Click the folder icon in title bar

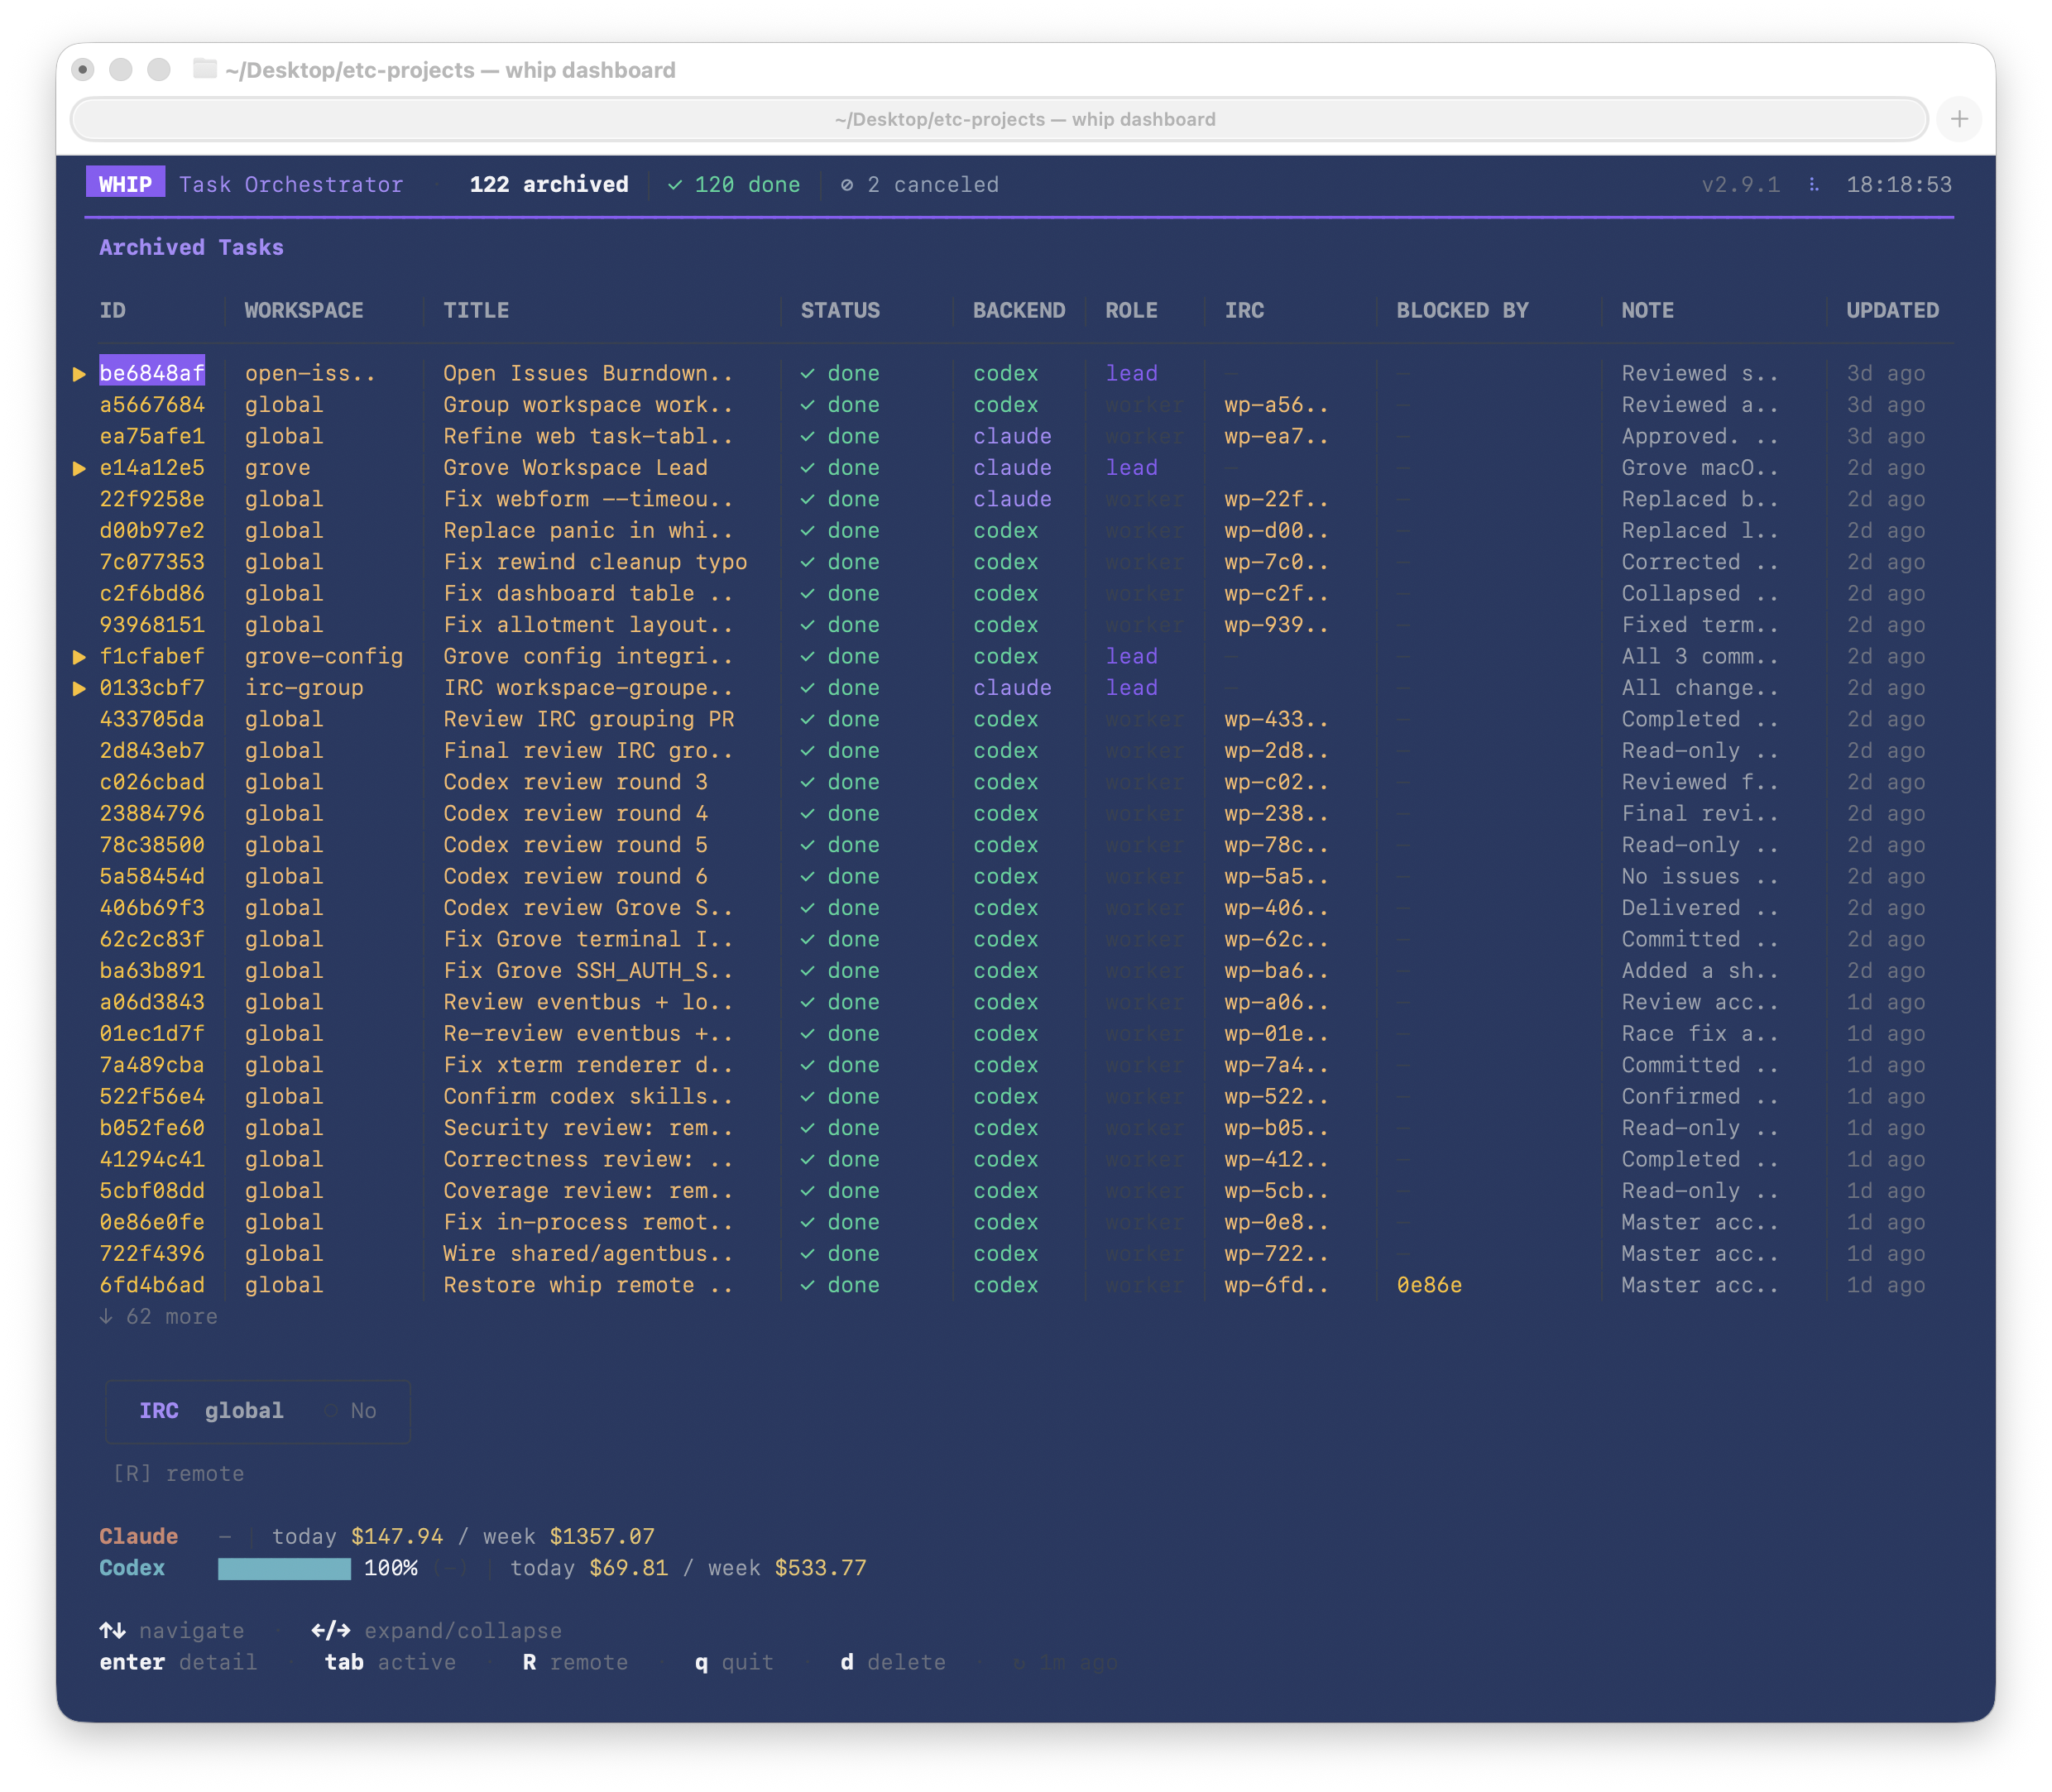click(x=205, y=69)
